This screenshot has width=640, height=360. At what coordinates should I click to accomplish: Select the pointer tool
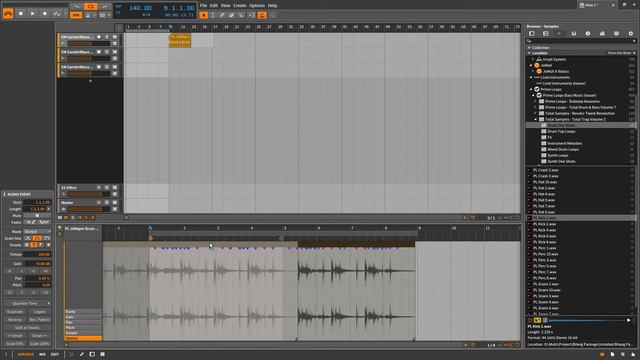[204, 15]
